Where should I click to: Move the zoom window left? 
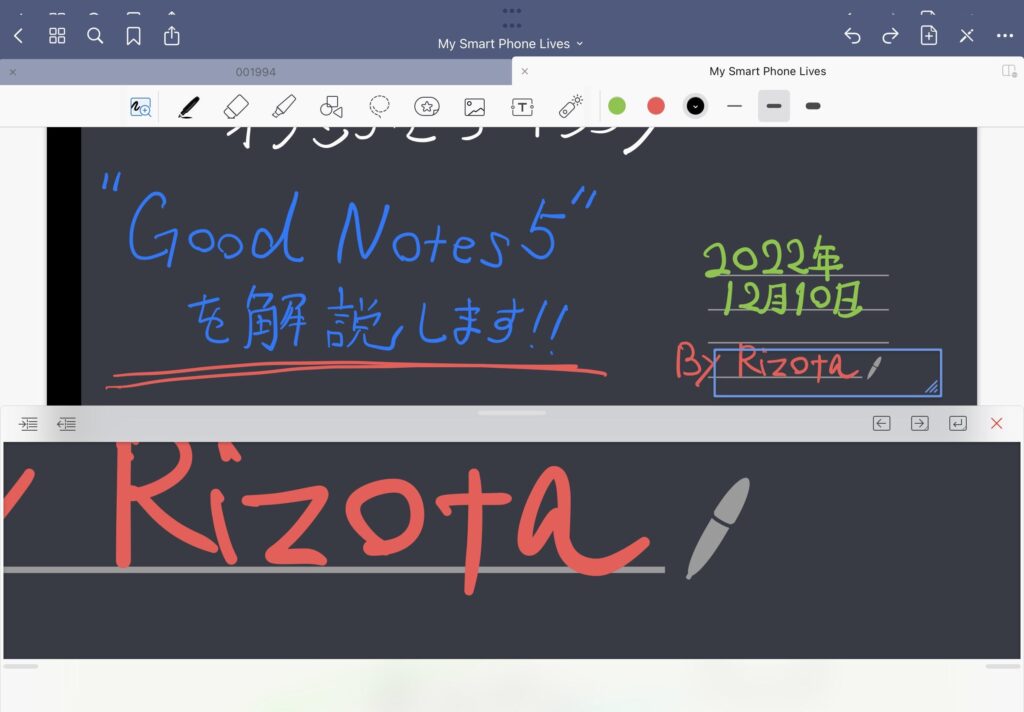point(882,423)
